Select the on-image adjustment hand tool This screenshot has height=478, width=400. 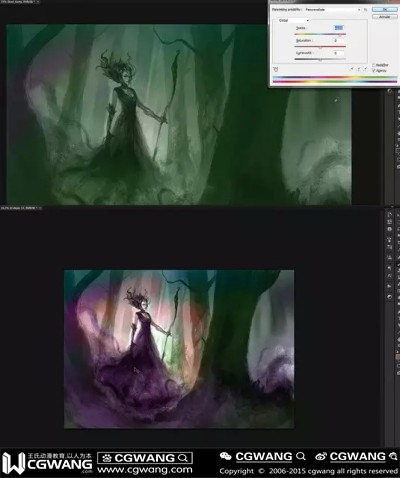(x=276, y=69)
